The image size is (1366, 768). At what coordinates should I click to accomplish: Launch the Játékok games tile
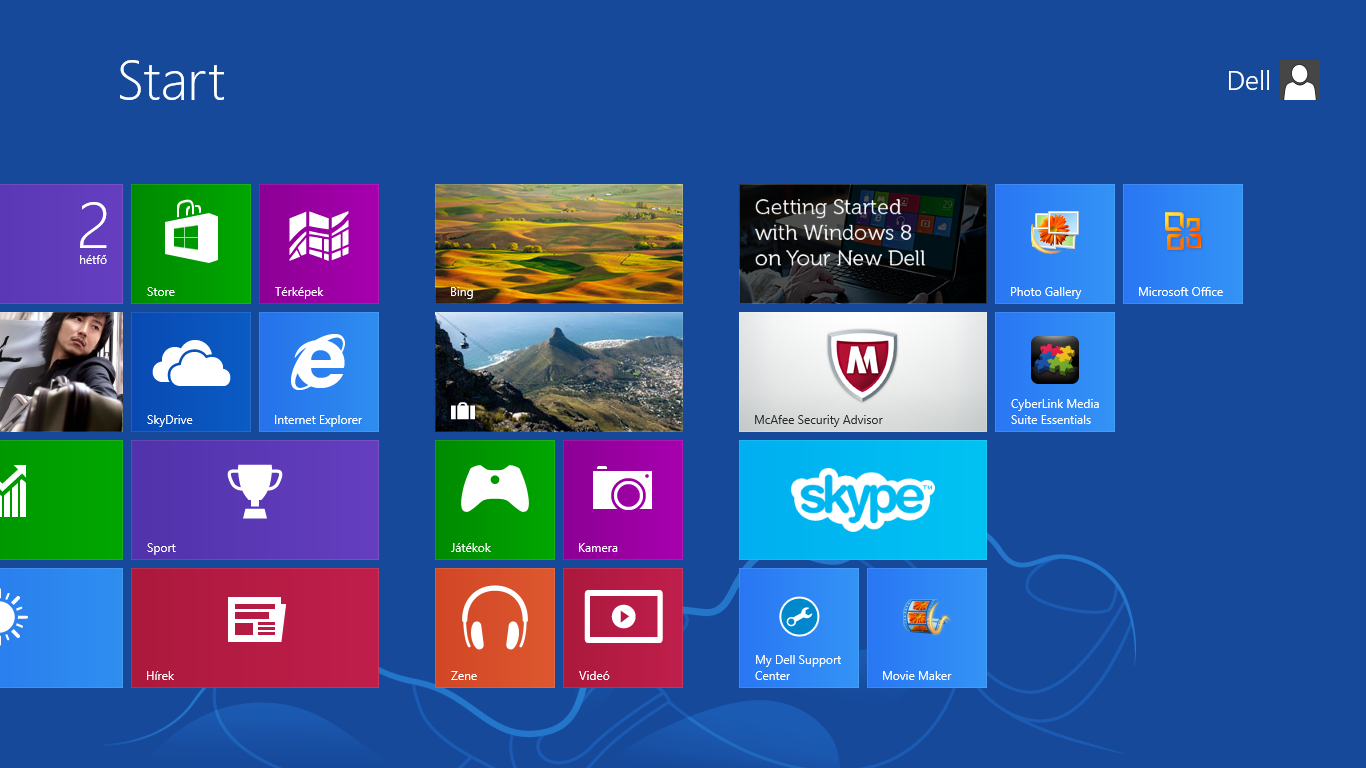pyautogui.click(x=495, y=500)
